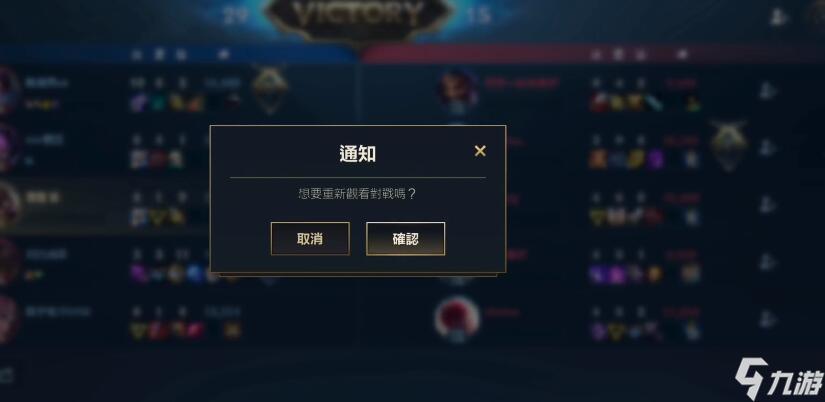Click the 取消 button
The image size is (825, 402).
click(310, 239)
